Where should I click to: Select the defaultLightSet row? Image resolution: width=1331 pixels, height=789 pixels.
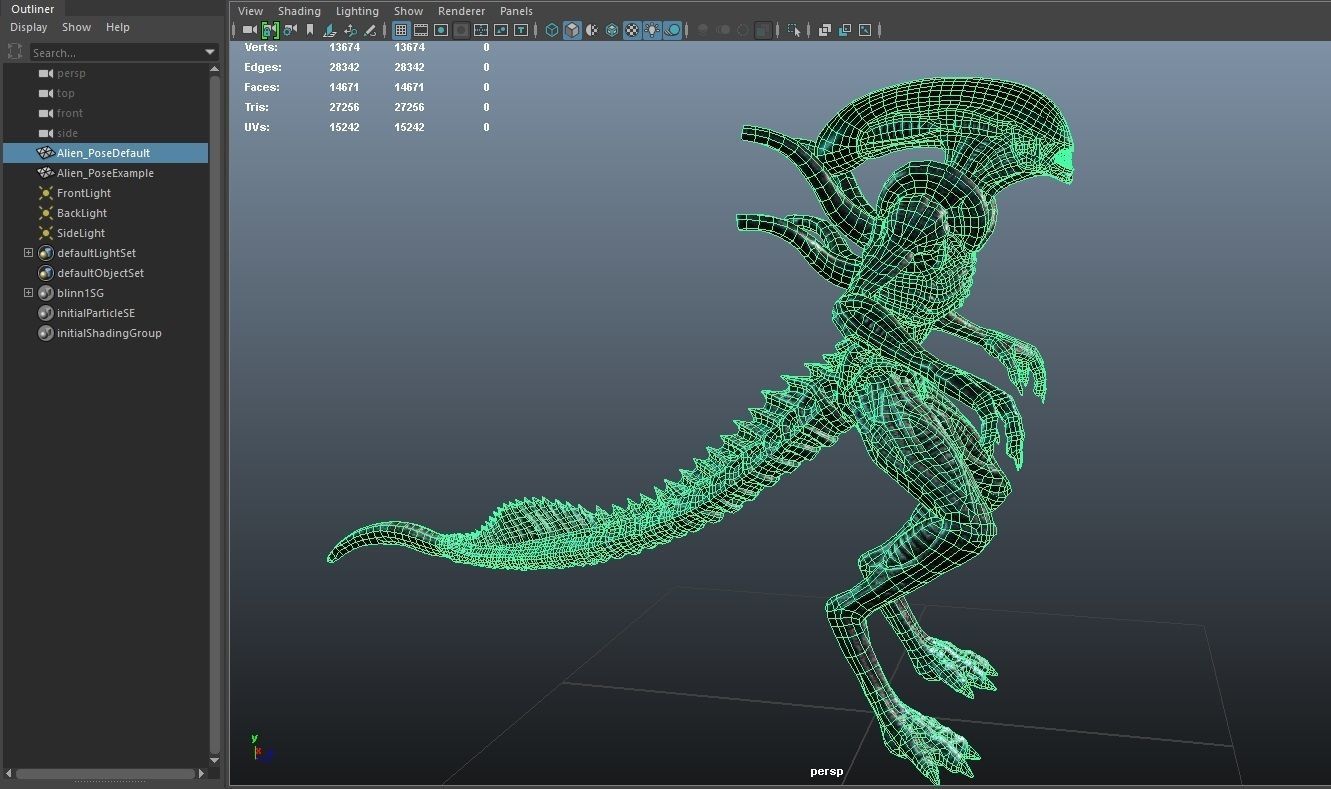(x=106, y=253)
